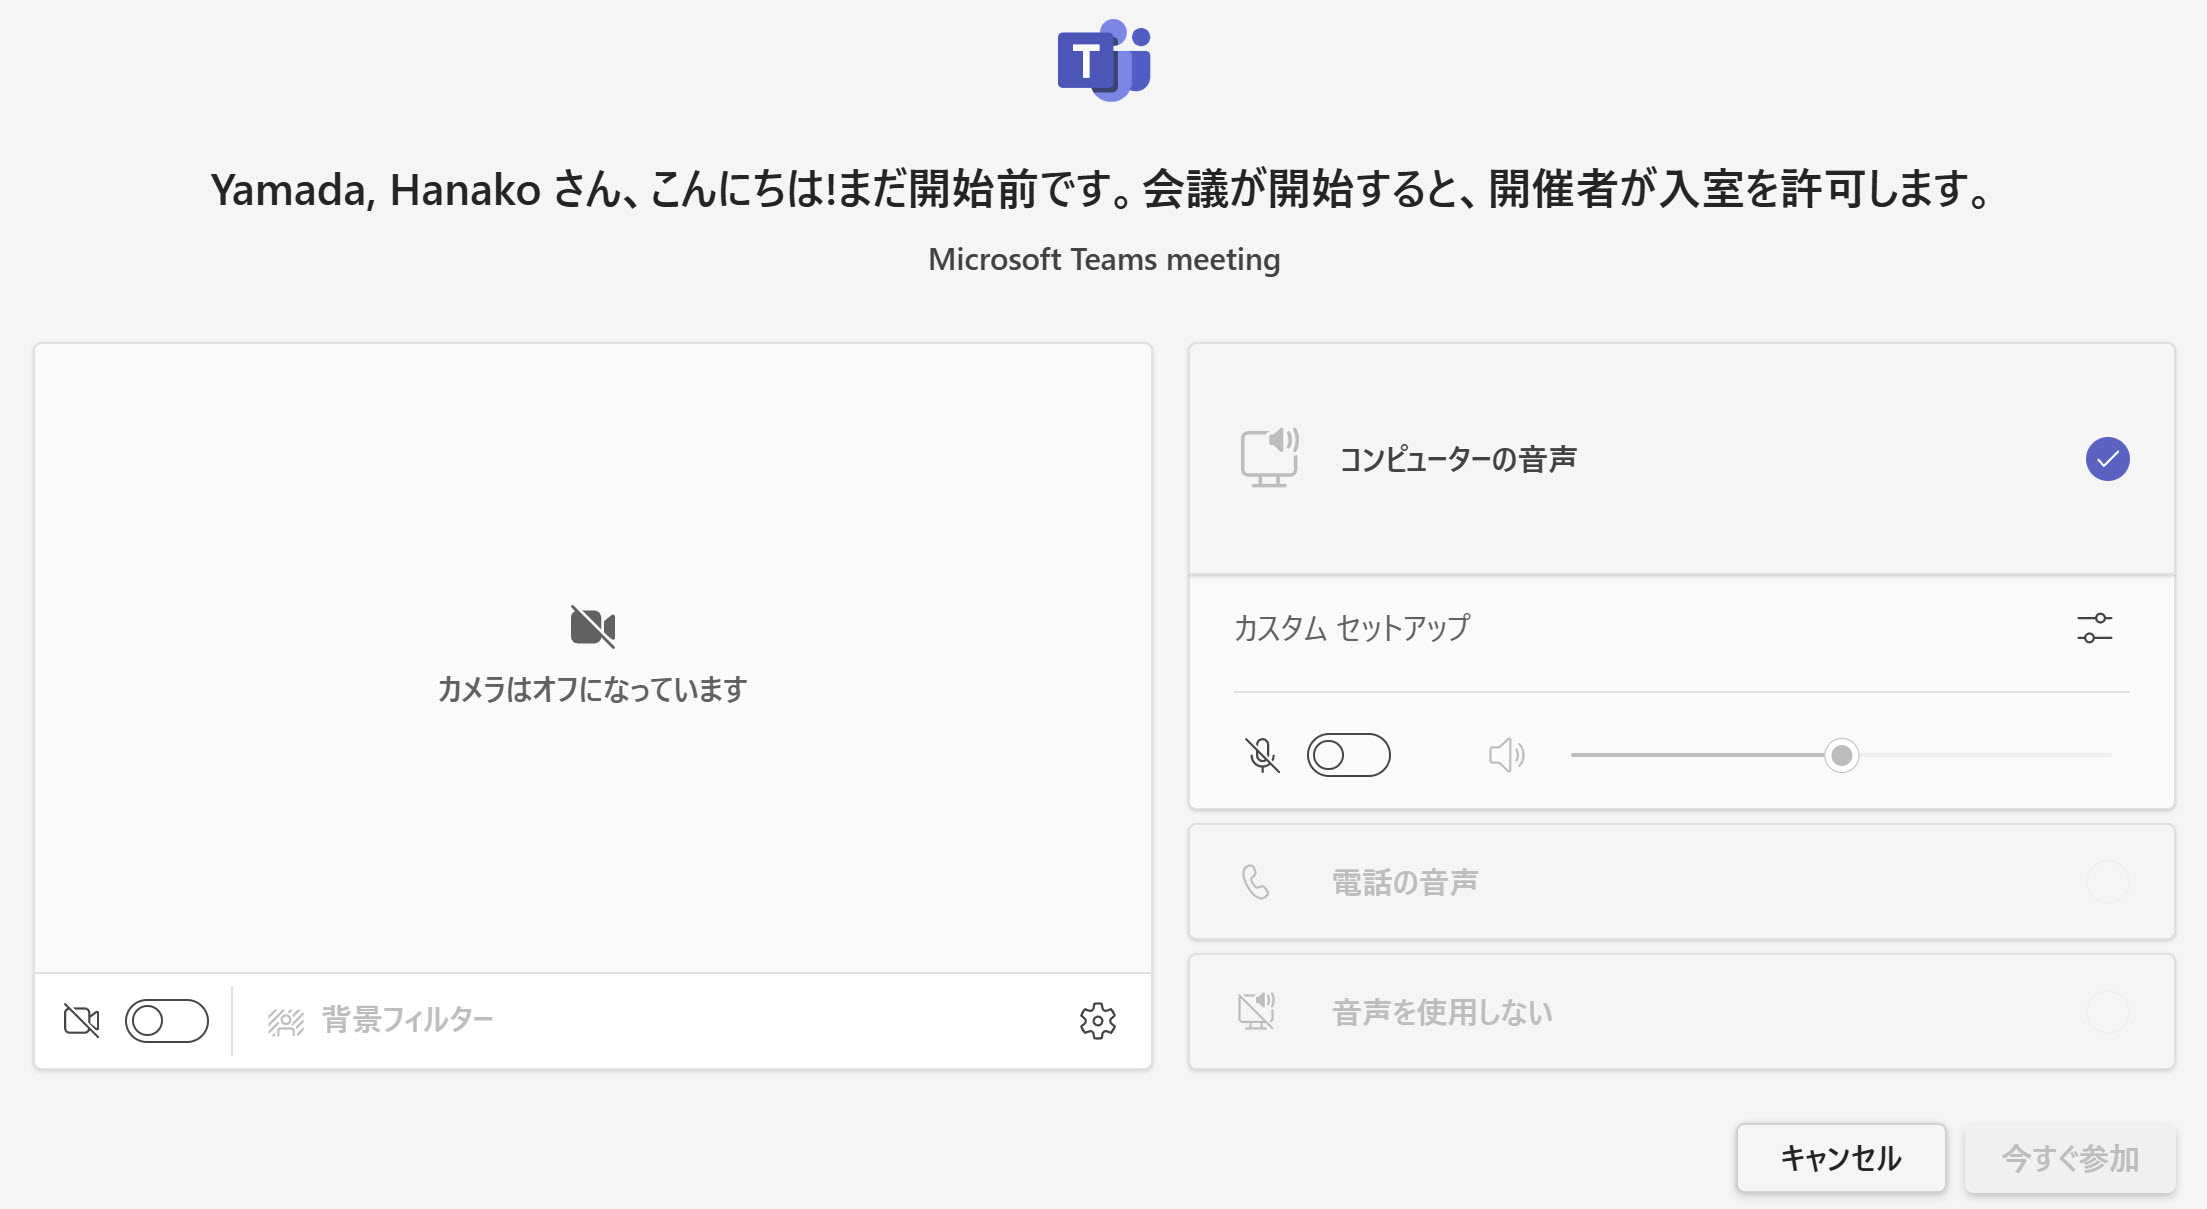Viewport: 2207px width, 1209px height.
Task: Select the コンピューターの音声 checked radio button
Action: [2107, 459]
